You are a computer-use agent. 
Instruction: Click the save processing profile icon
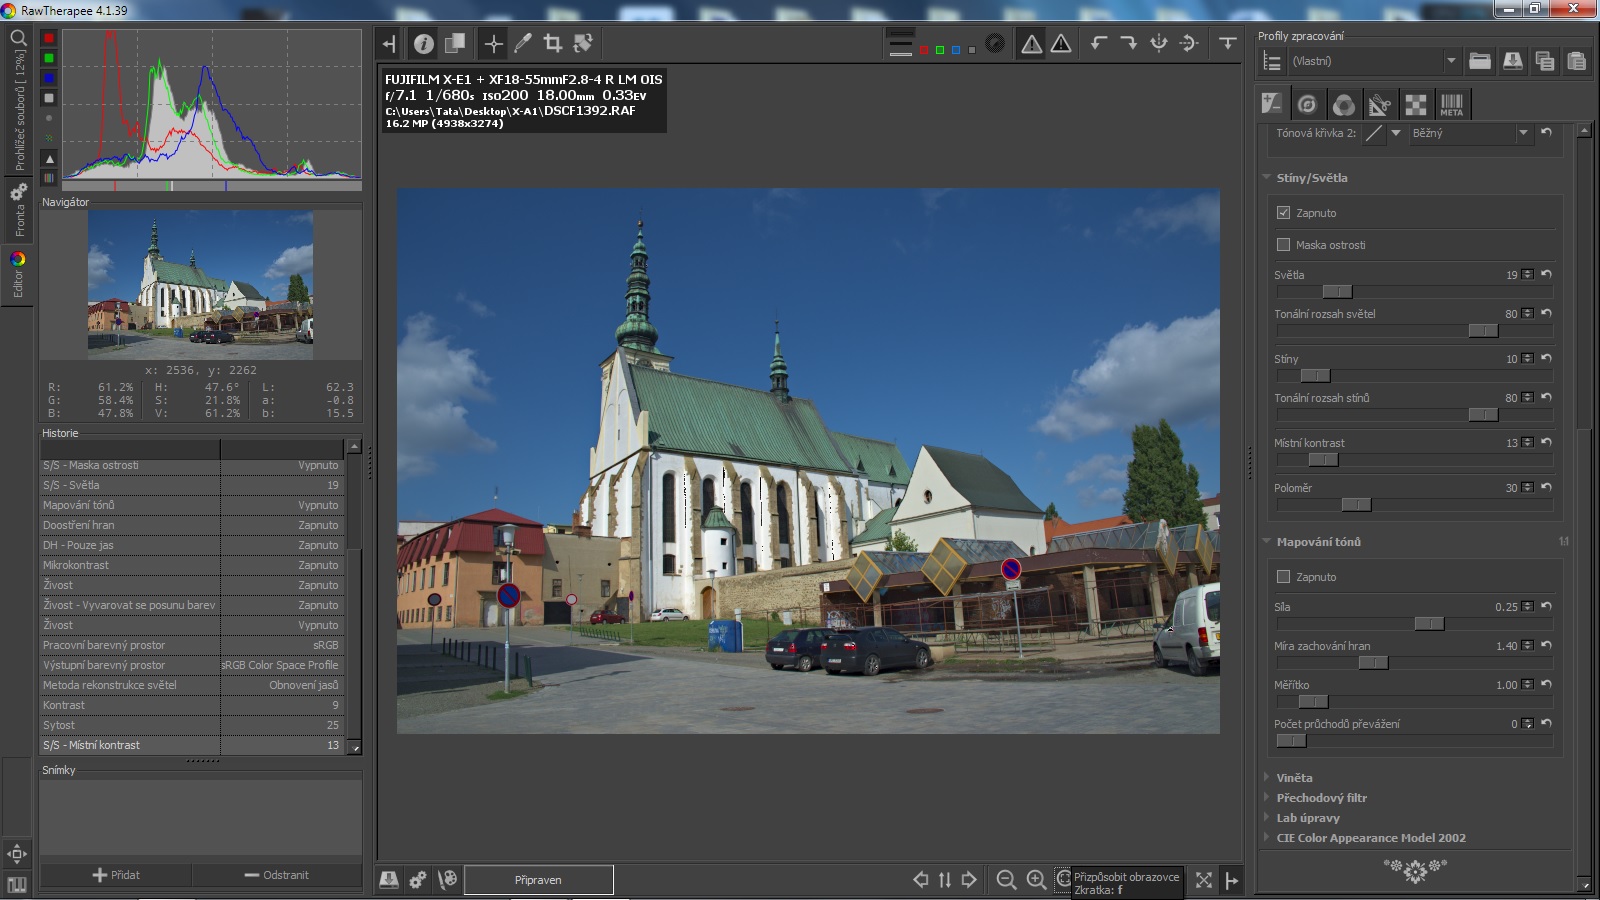[x=1512, y=61]
